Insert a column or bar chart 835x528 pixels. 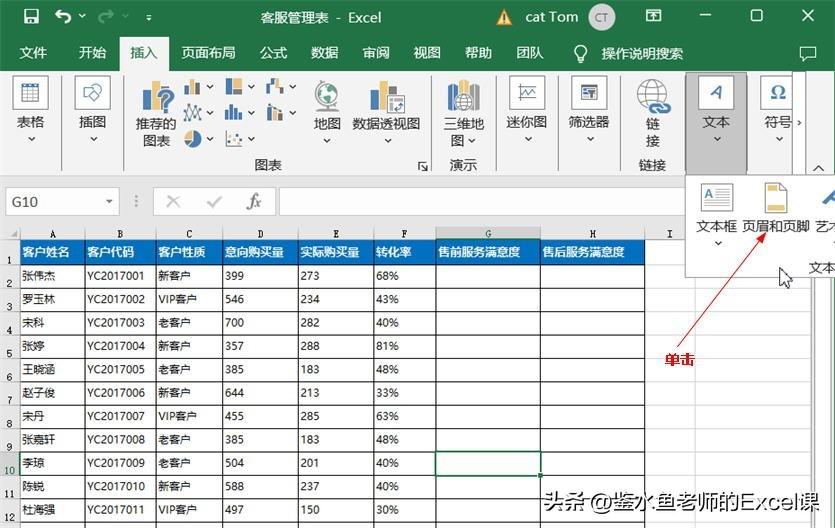click(198, 87)
